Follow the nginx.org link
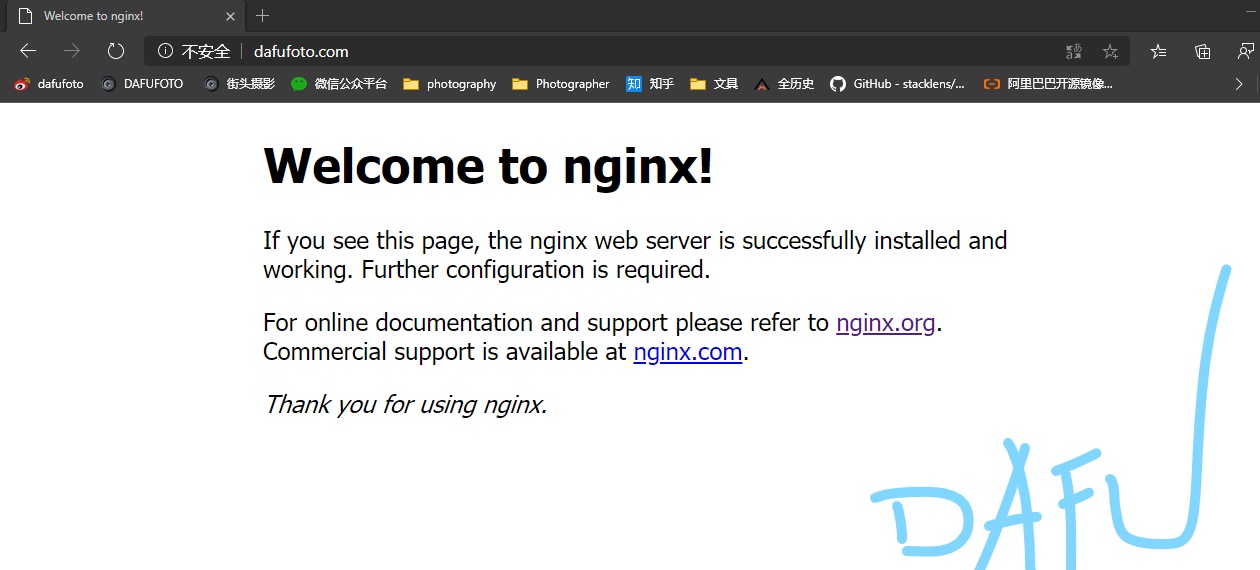Image resolution: width=1260 pixels, height=570 pixels. click(885, 323)
